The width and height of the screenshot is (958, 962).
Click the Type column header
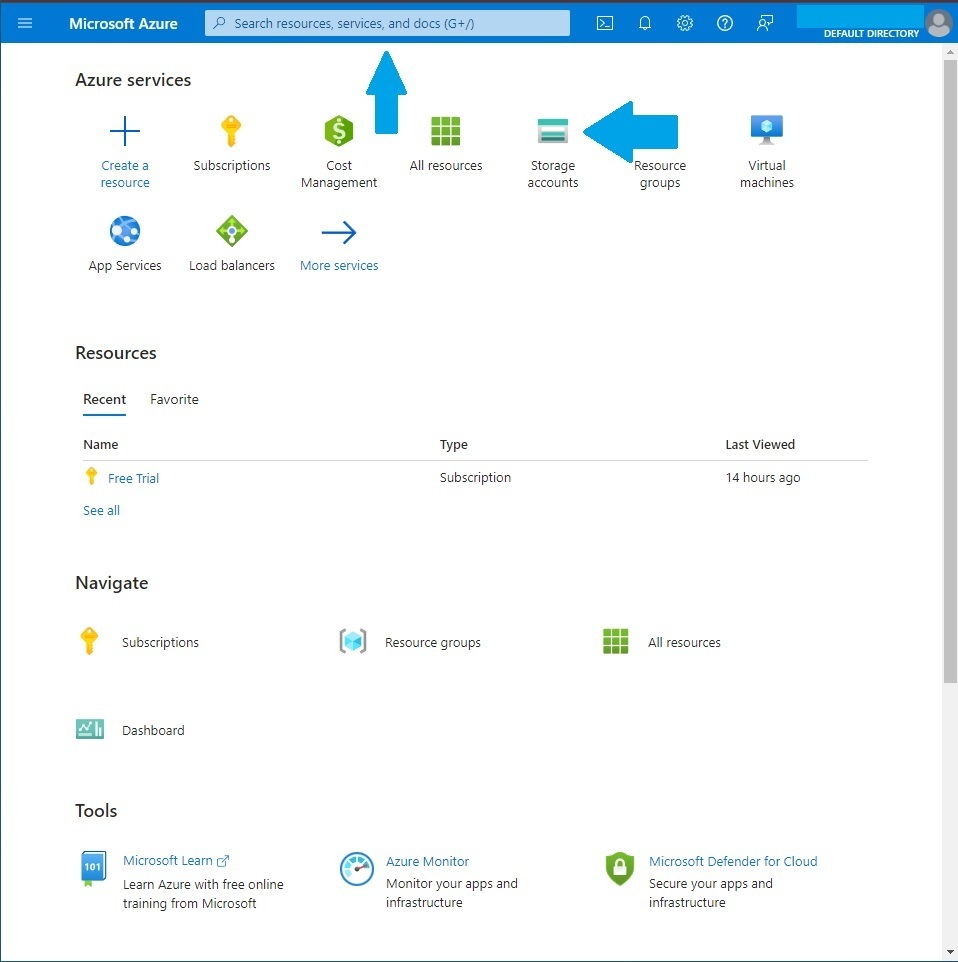point(454,444)
